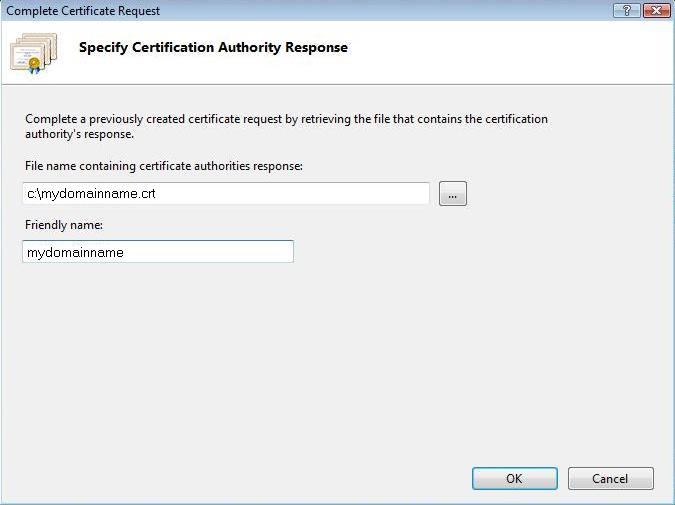
Task: Click the mydomainname text in Friendly name
Action: pyautogui.click(x=76, y=253)
